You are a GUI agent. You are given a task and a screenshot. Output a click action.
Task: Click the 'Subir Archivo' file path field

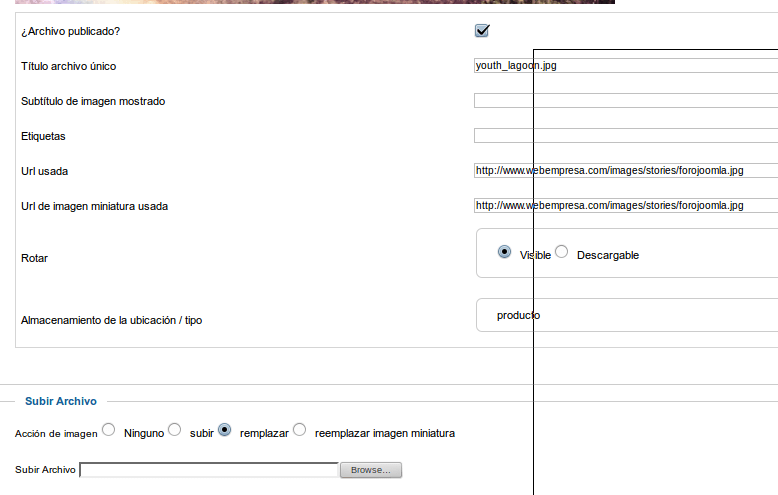click(209, 470)
